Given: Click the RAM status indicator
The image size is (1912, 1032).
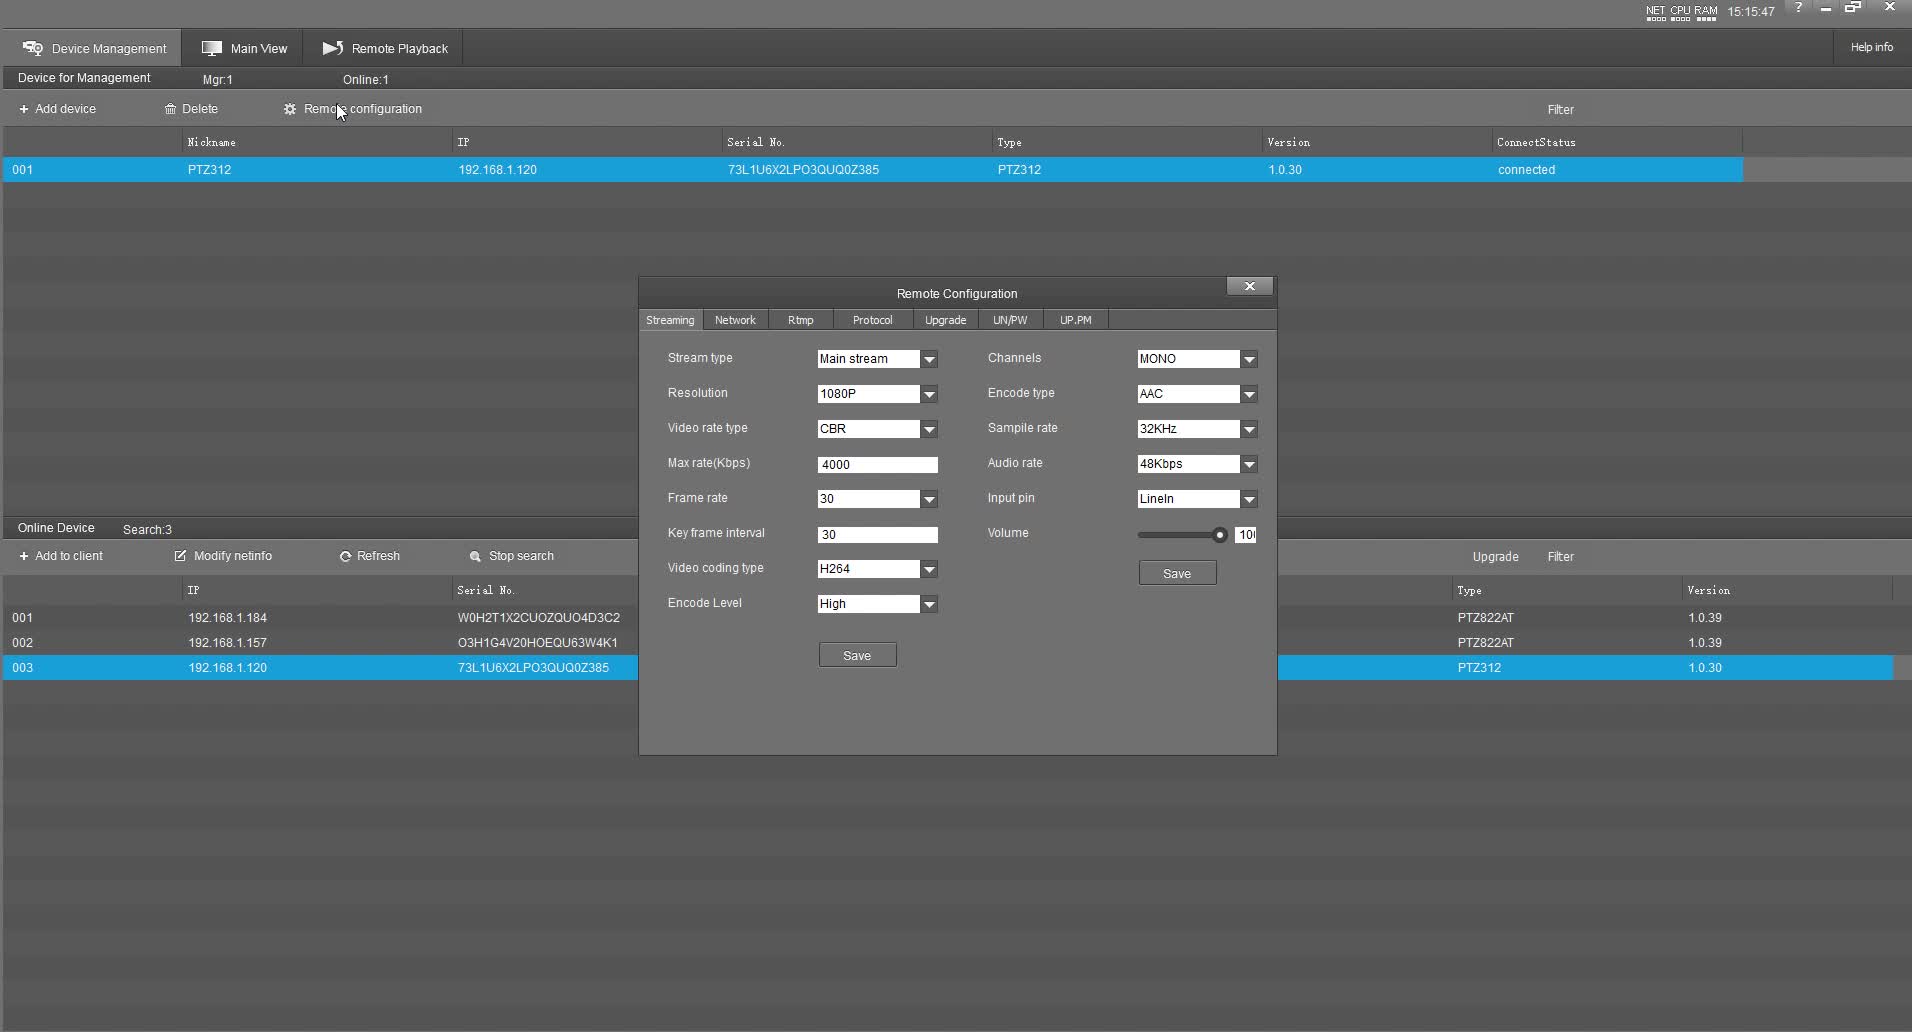Looking at the screenshot, I should tap(1705, 12).
